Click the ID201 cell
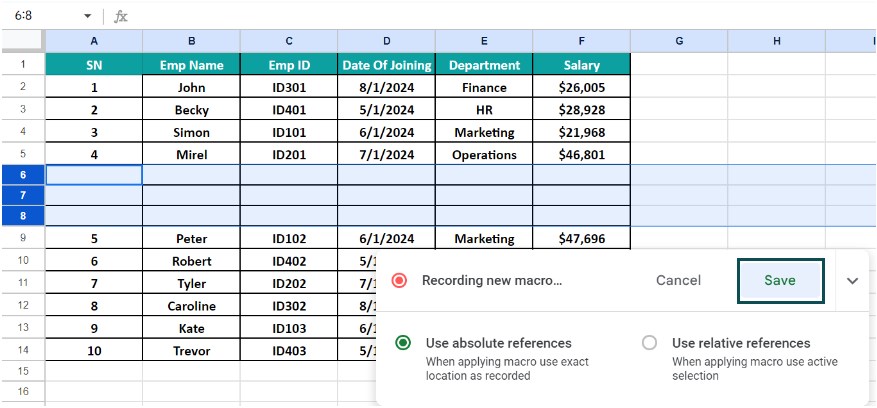 coord(289,154)
